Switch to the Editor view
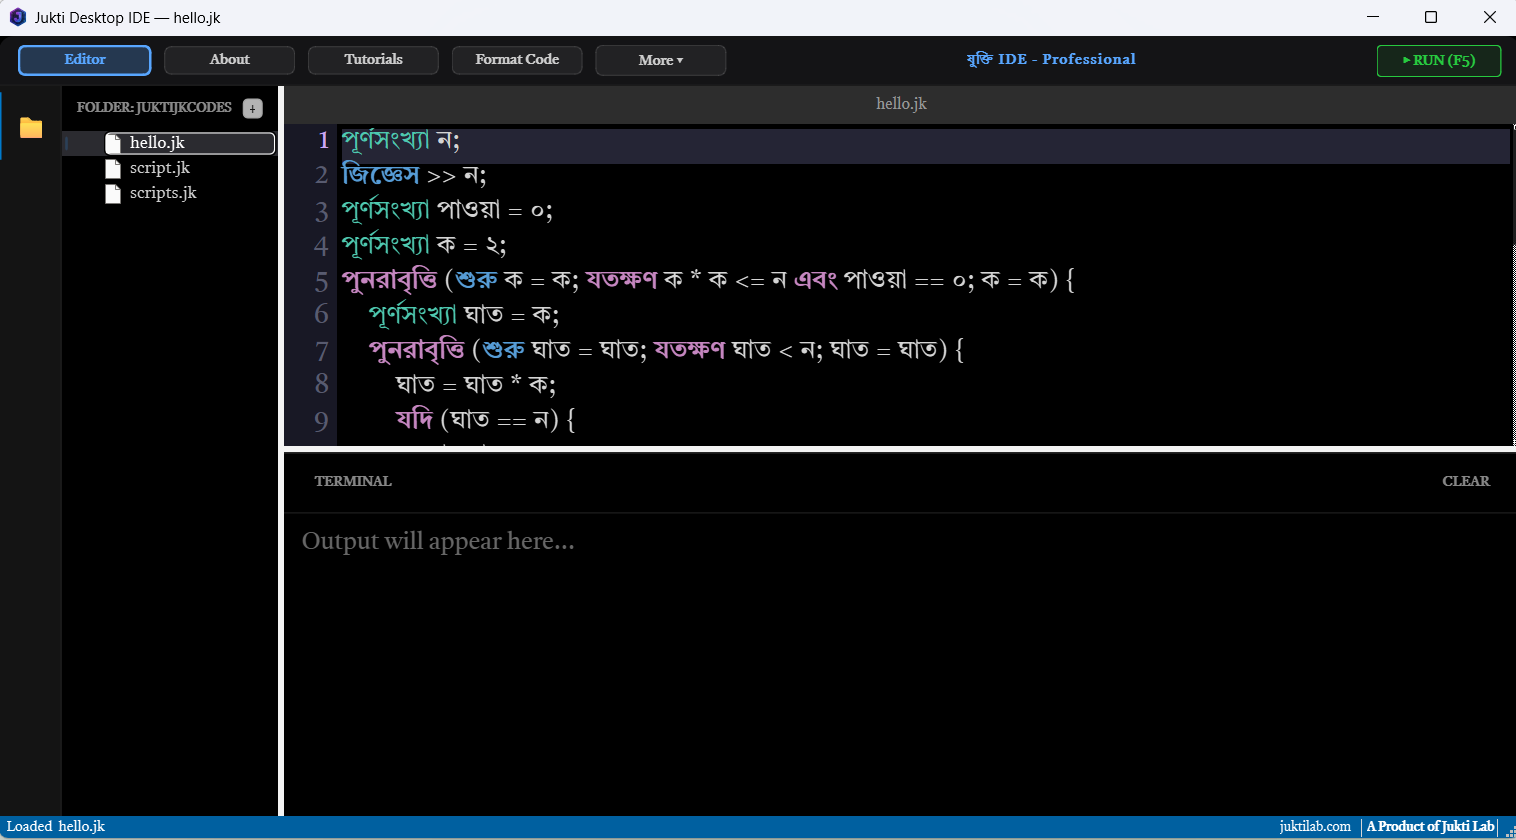The width and height of the screenshot is (1516, 840). [x=85, y=60]
